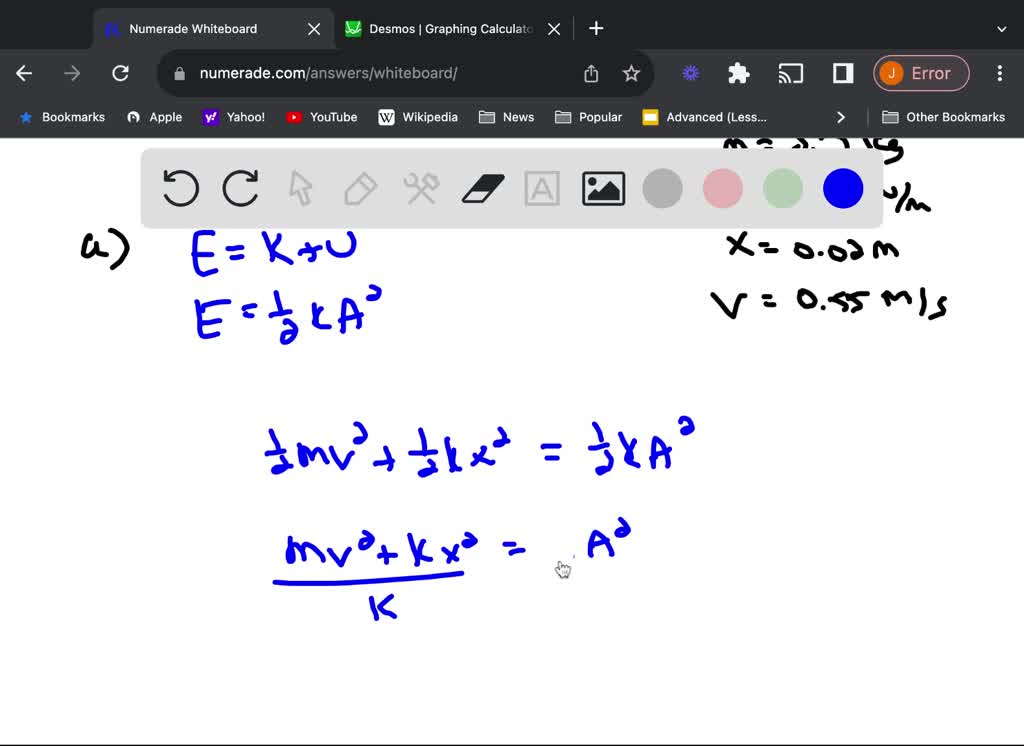
Task: Select the Undo icon on the whiteboard toolbar
Action: [x=180, y=188]
